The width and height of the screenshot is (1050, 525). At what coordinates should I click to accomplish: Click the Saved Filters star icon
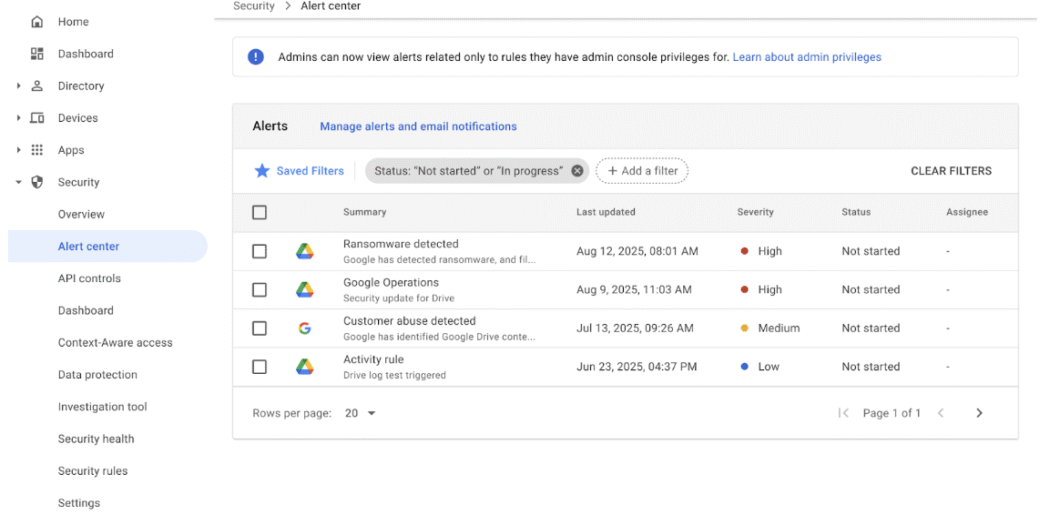(262, 171)
